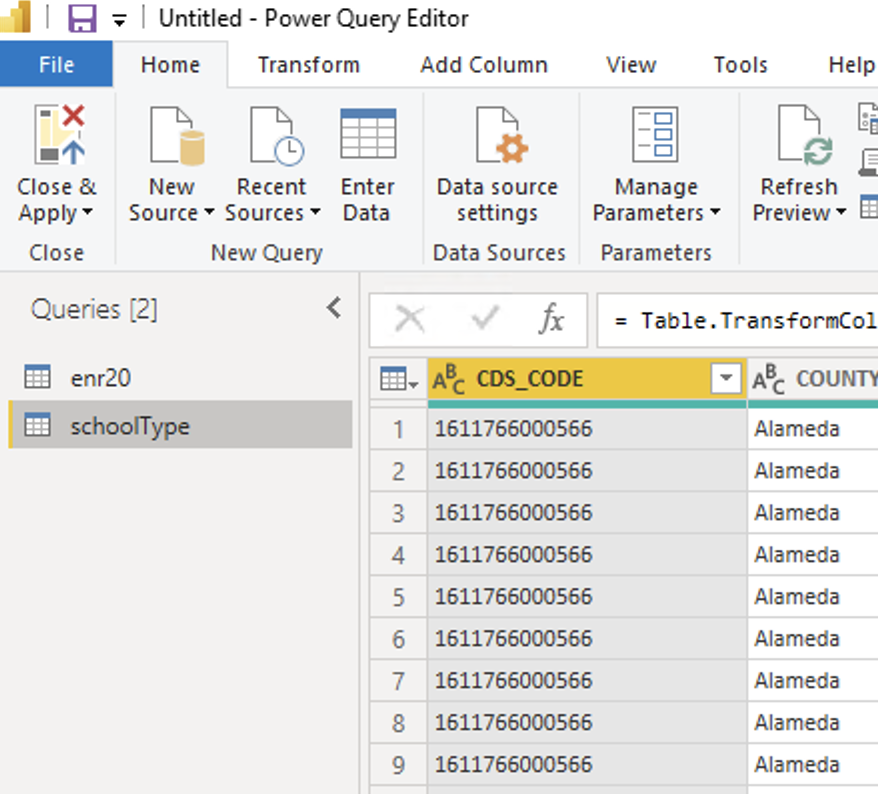
Task: Select row number 3
Action: (398, 513)
